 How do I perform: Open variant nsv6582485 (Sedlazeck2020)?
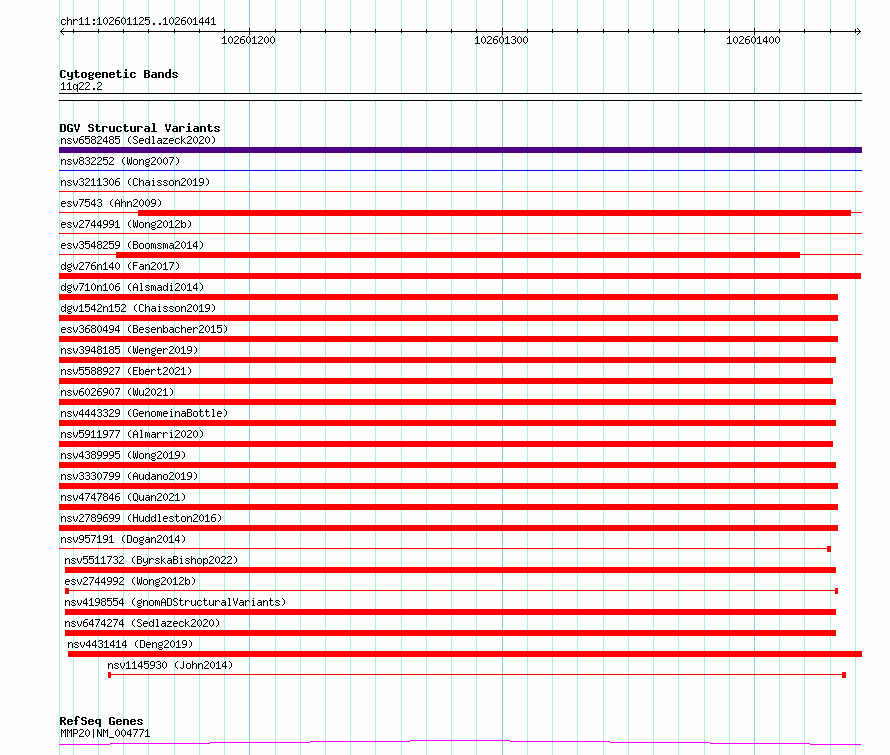tap(138, 140)
